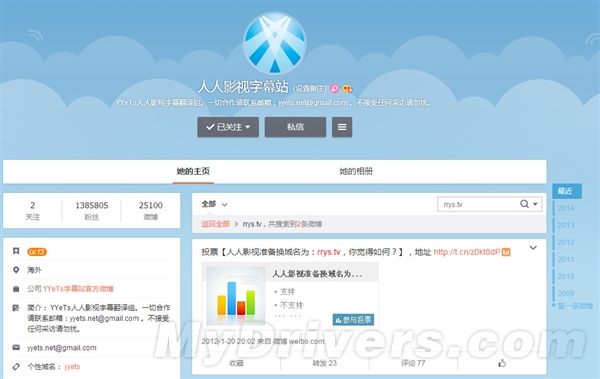Send a private message via 私信
This screenshot has width=600, height=379.
295,127
